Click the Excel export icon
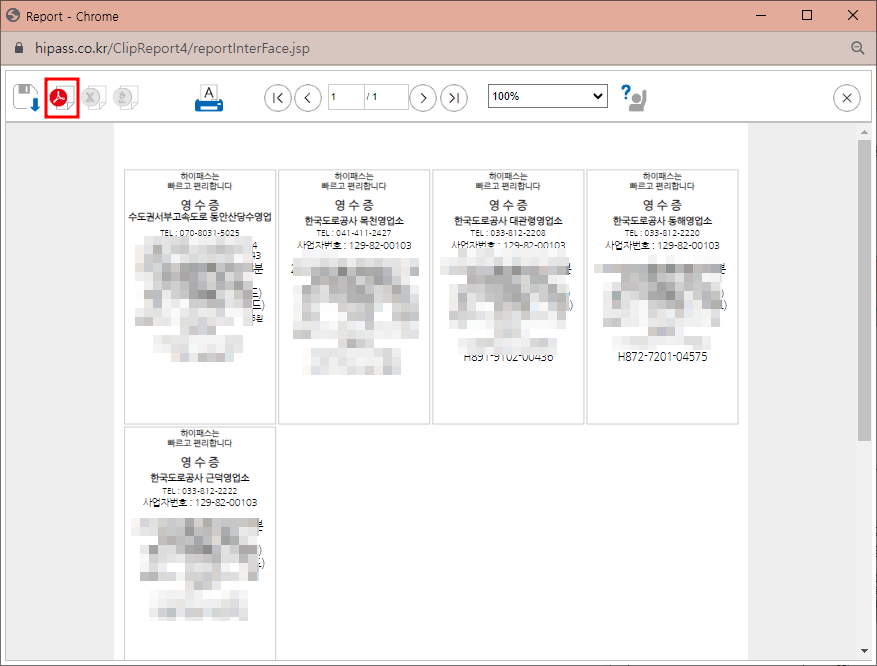Screen dimensions: 877x666 click(92, 98)
